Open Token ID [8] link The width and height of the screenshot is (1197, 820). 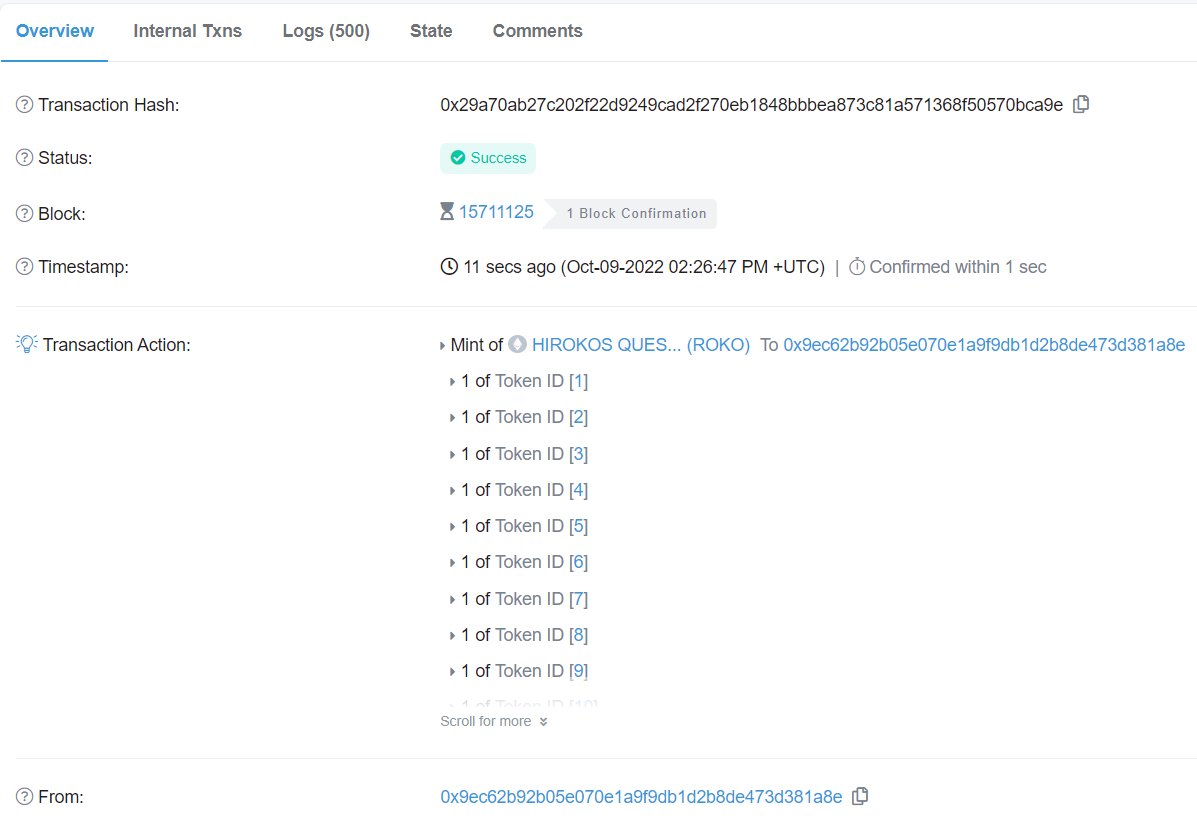(x=579, y=634)
